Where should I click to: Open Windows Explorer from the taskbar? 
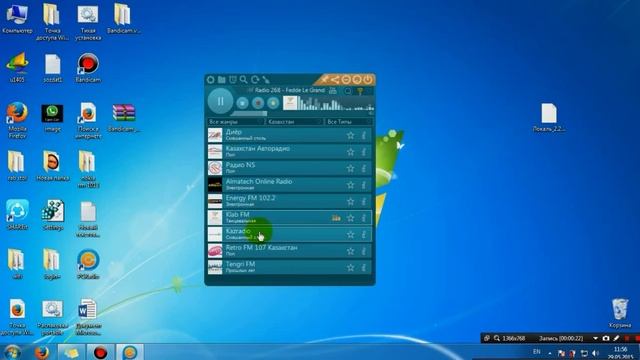[x=71, y=352]
